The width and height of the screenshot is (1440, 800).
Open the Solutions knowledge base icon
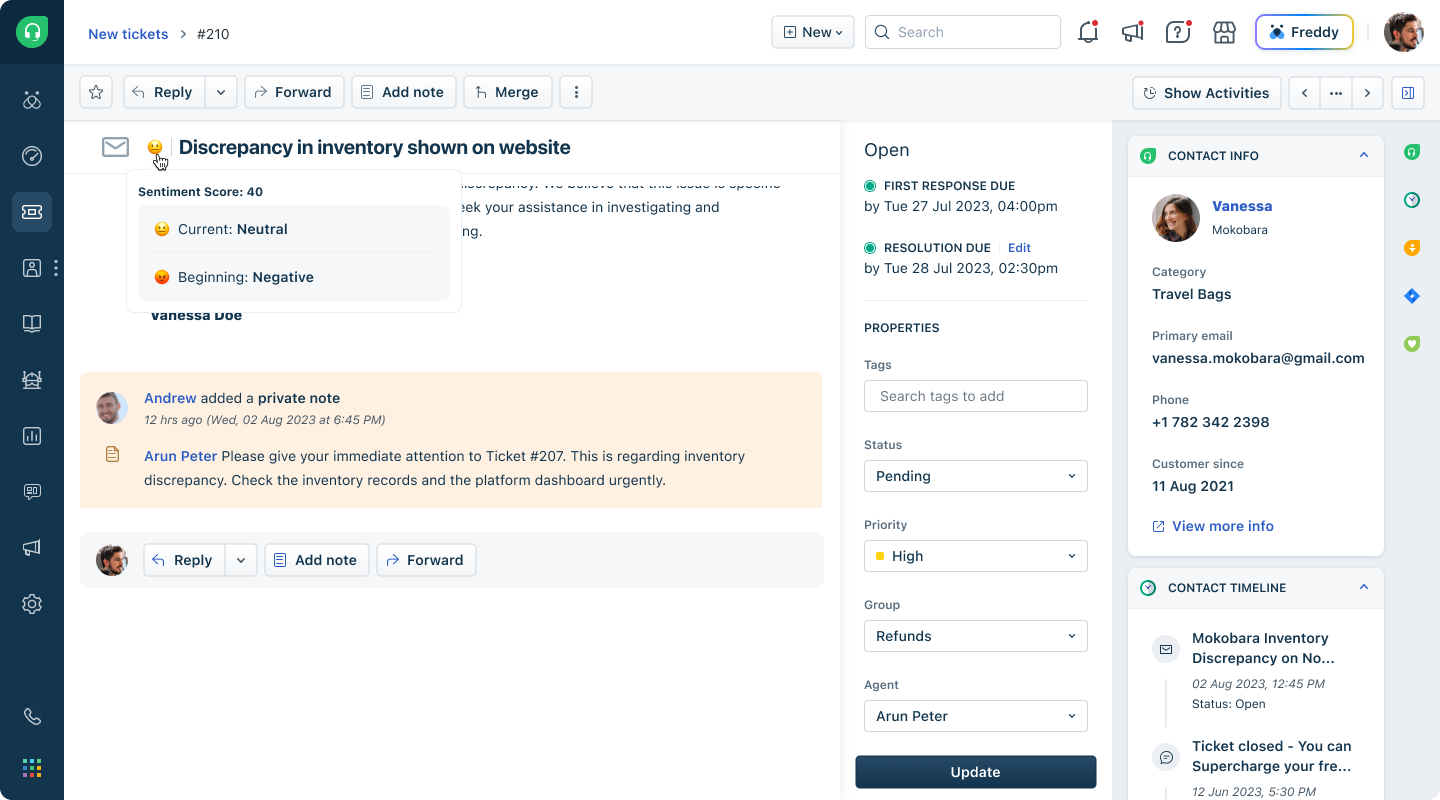(31, 324)
